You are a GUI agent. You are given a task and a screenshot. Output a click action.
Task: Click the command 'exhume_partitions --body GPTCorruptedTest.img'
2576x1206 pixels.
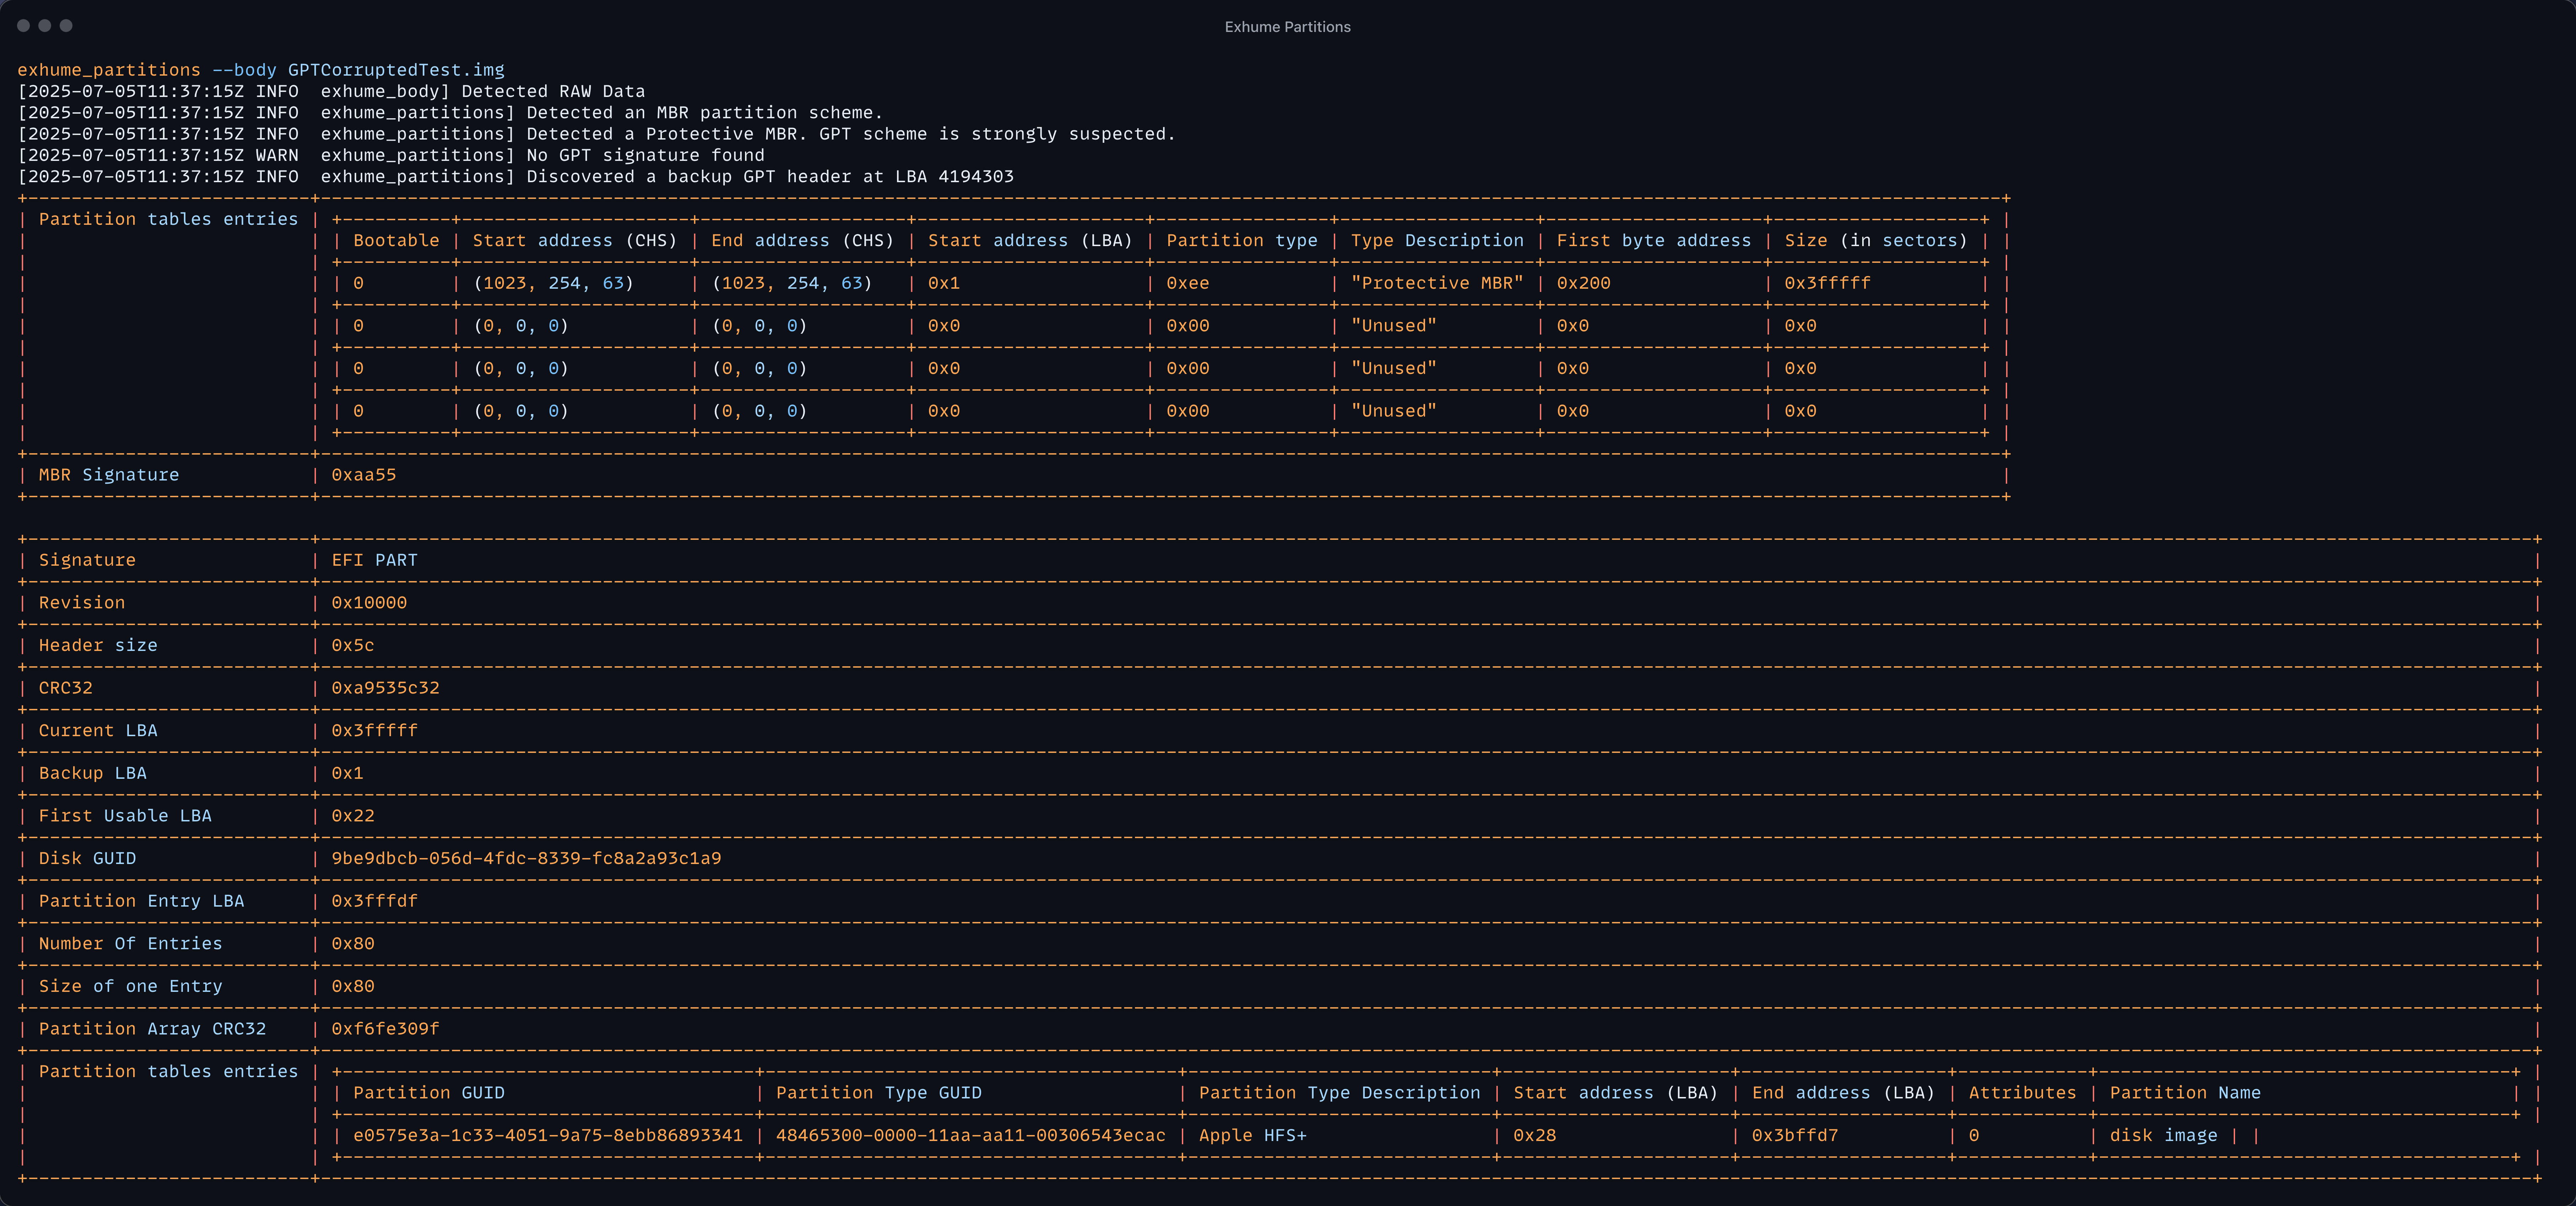click(261, 70)
